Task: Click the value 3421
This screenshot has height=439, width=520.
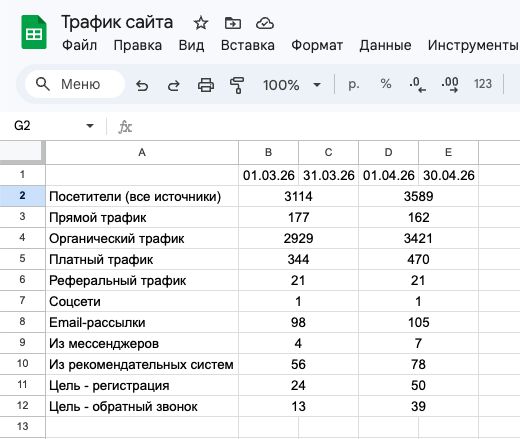Action: point(418,238)
